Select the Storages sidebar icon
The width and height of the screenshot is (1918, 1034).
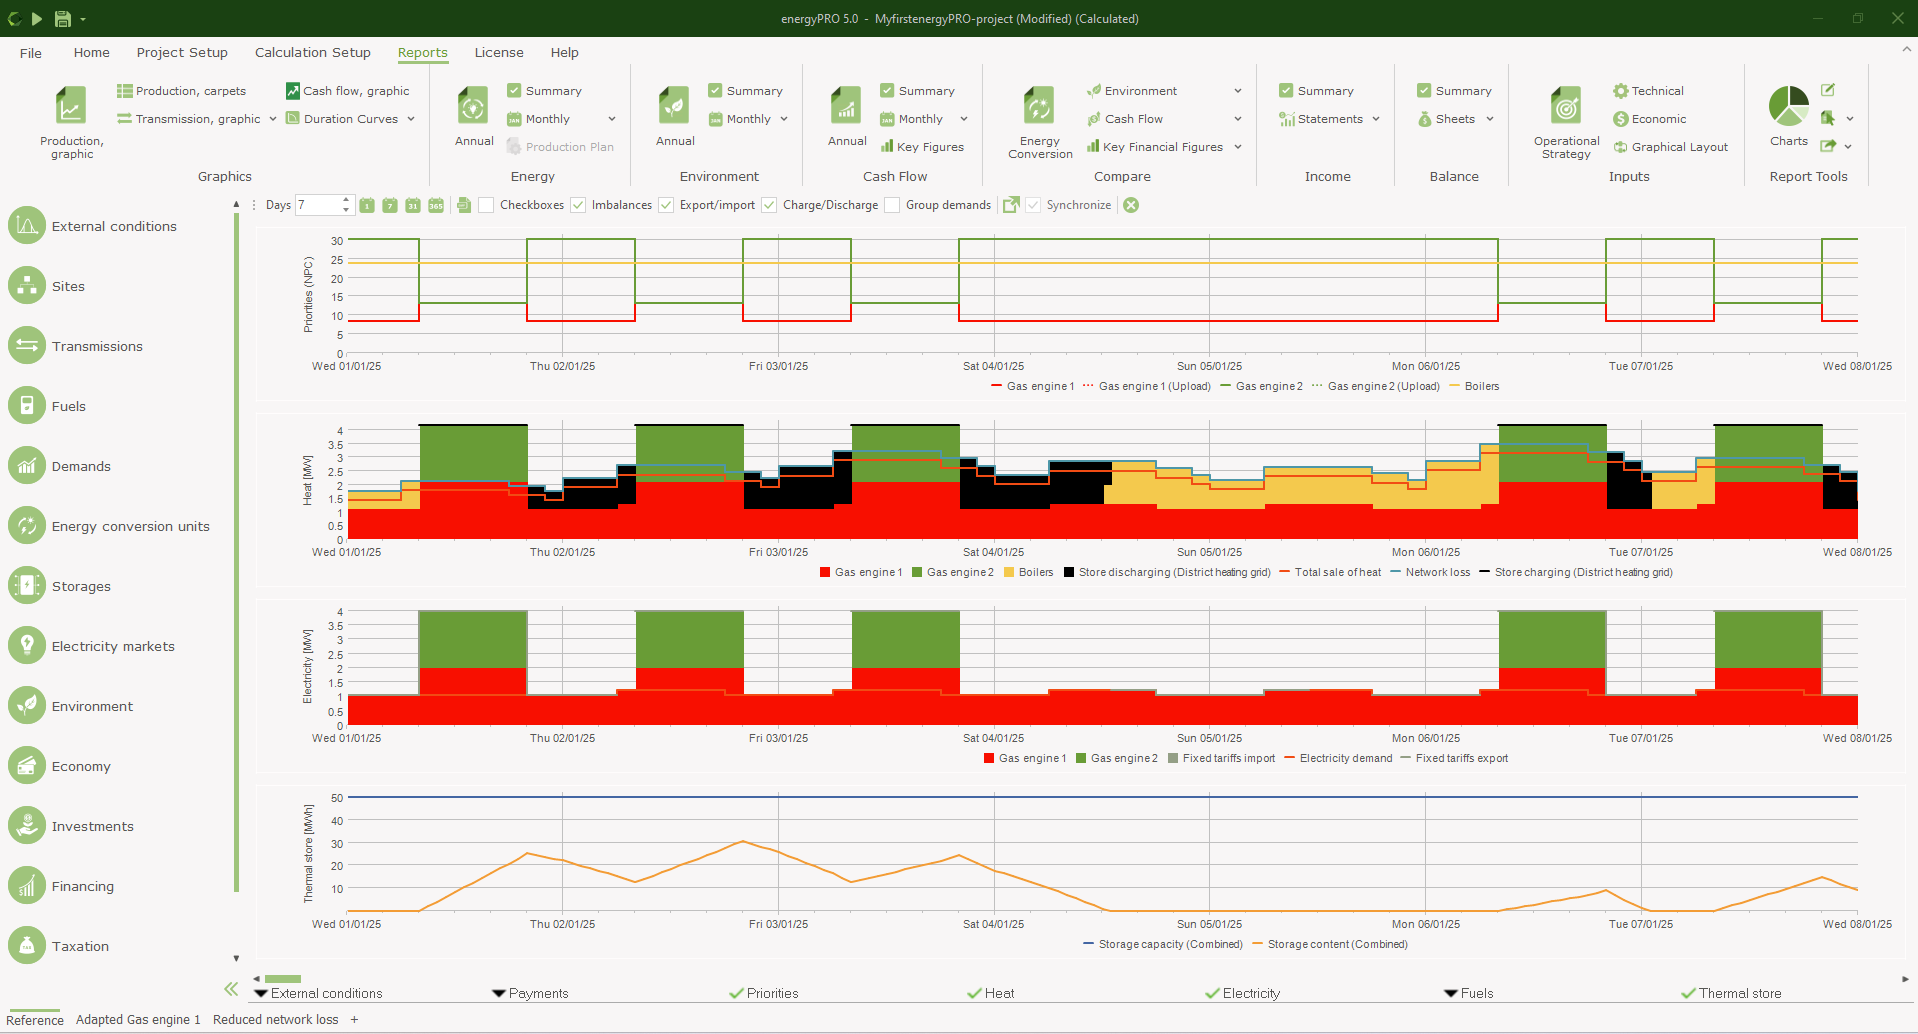pyautogui.click(x=27, y=585)
